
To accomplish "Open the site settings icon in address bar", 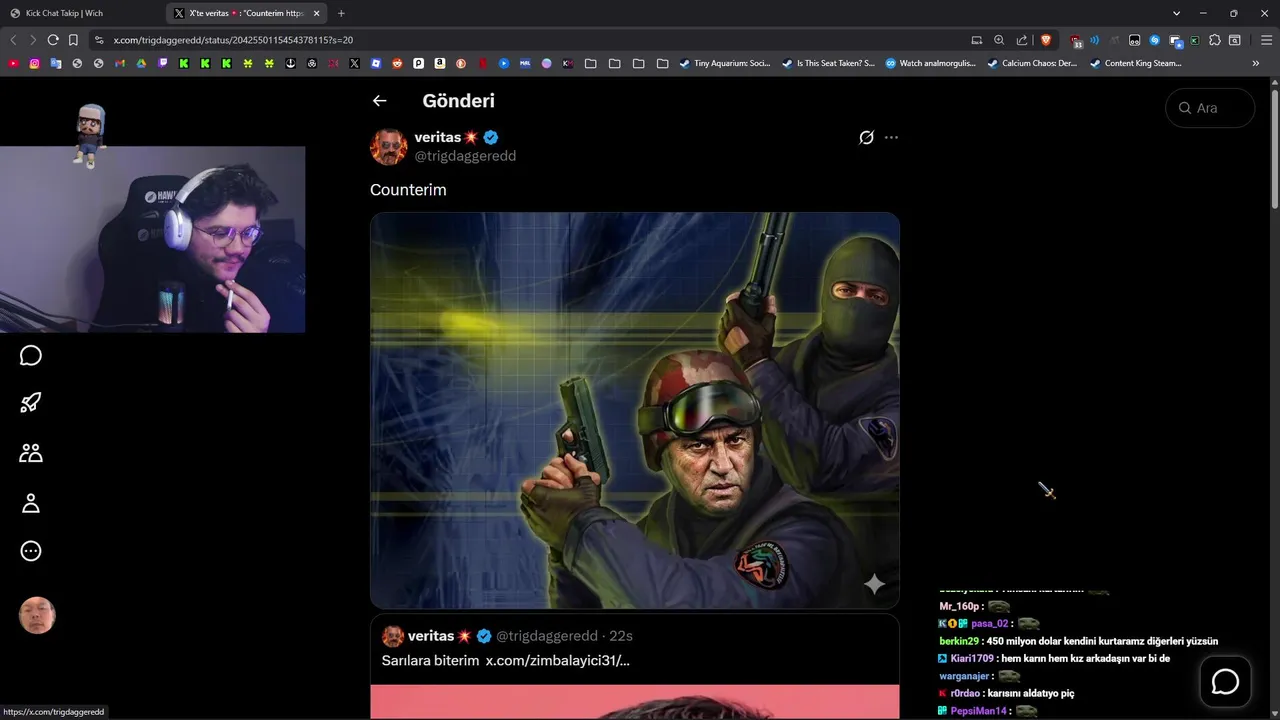I will coord(98,40).
